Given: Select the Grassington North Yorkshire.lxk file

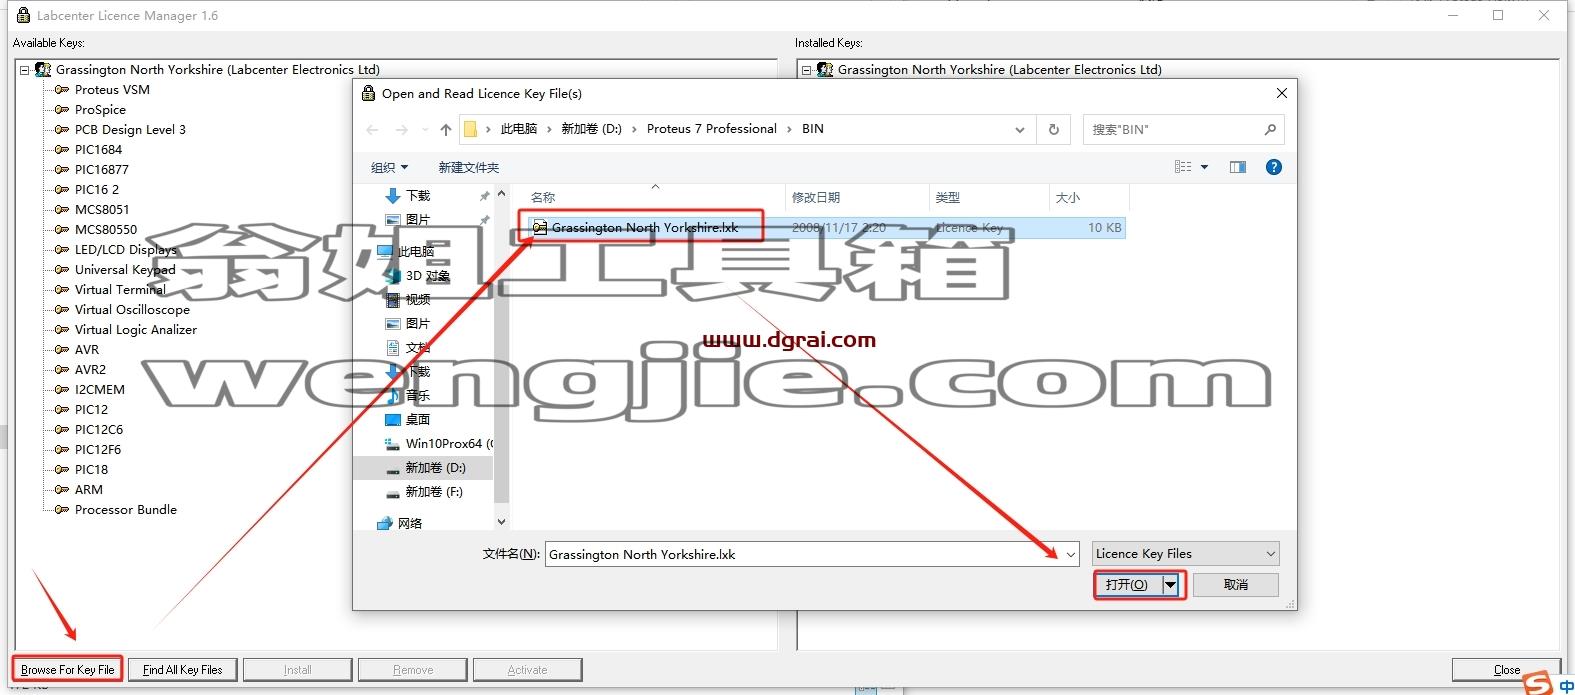Looking at the screenshot, I should (644, 228).
